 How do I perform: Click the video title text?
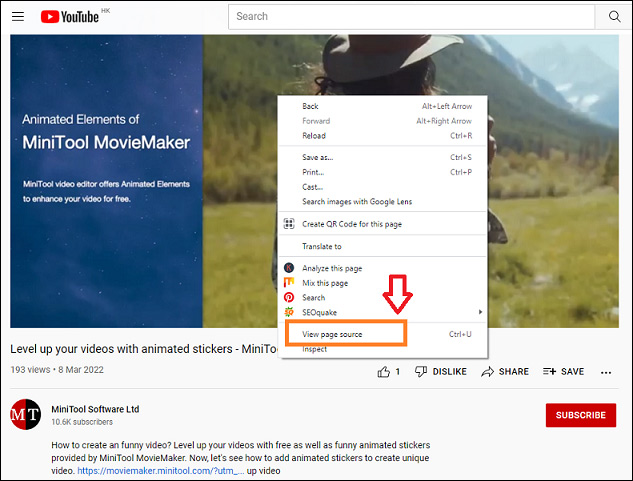click(145, 349)
